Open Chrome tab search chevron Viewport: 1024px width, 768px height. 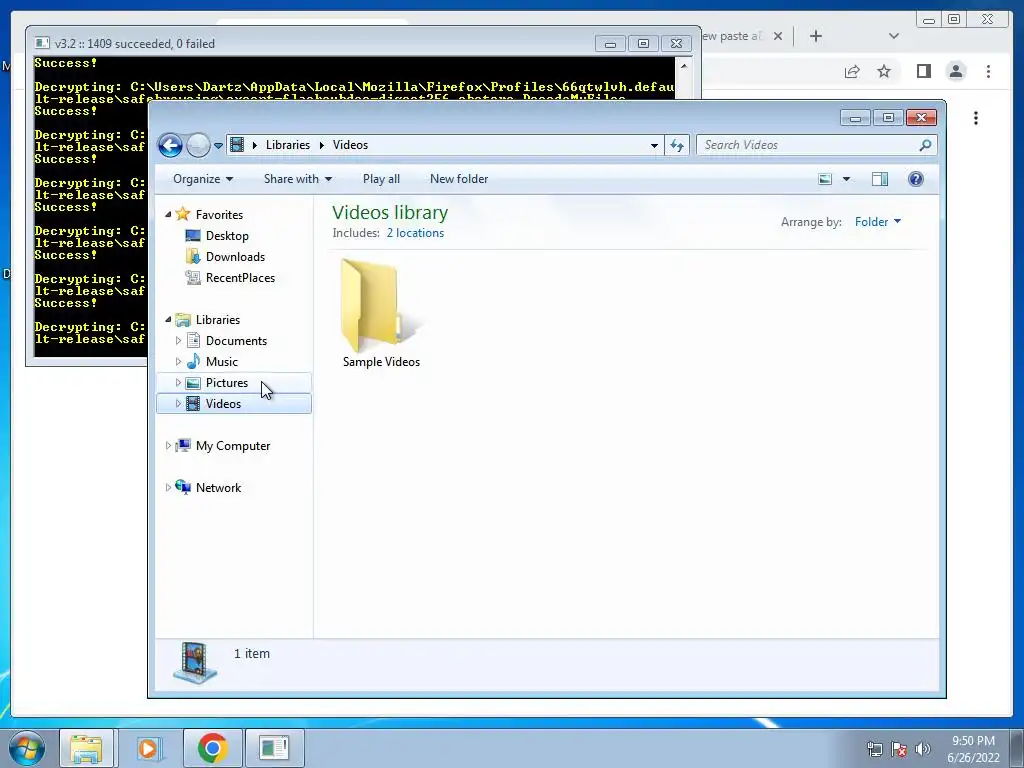894,36
